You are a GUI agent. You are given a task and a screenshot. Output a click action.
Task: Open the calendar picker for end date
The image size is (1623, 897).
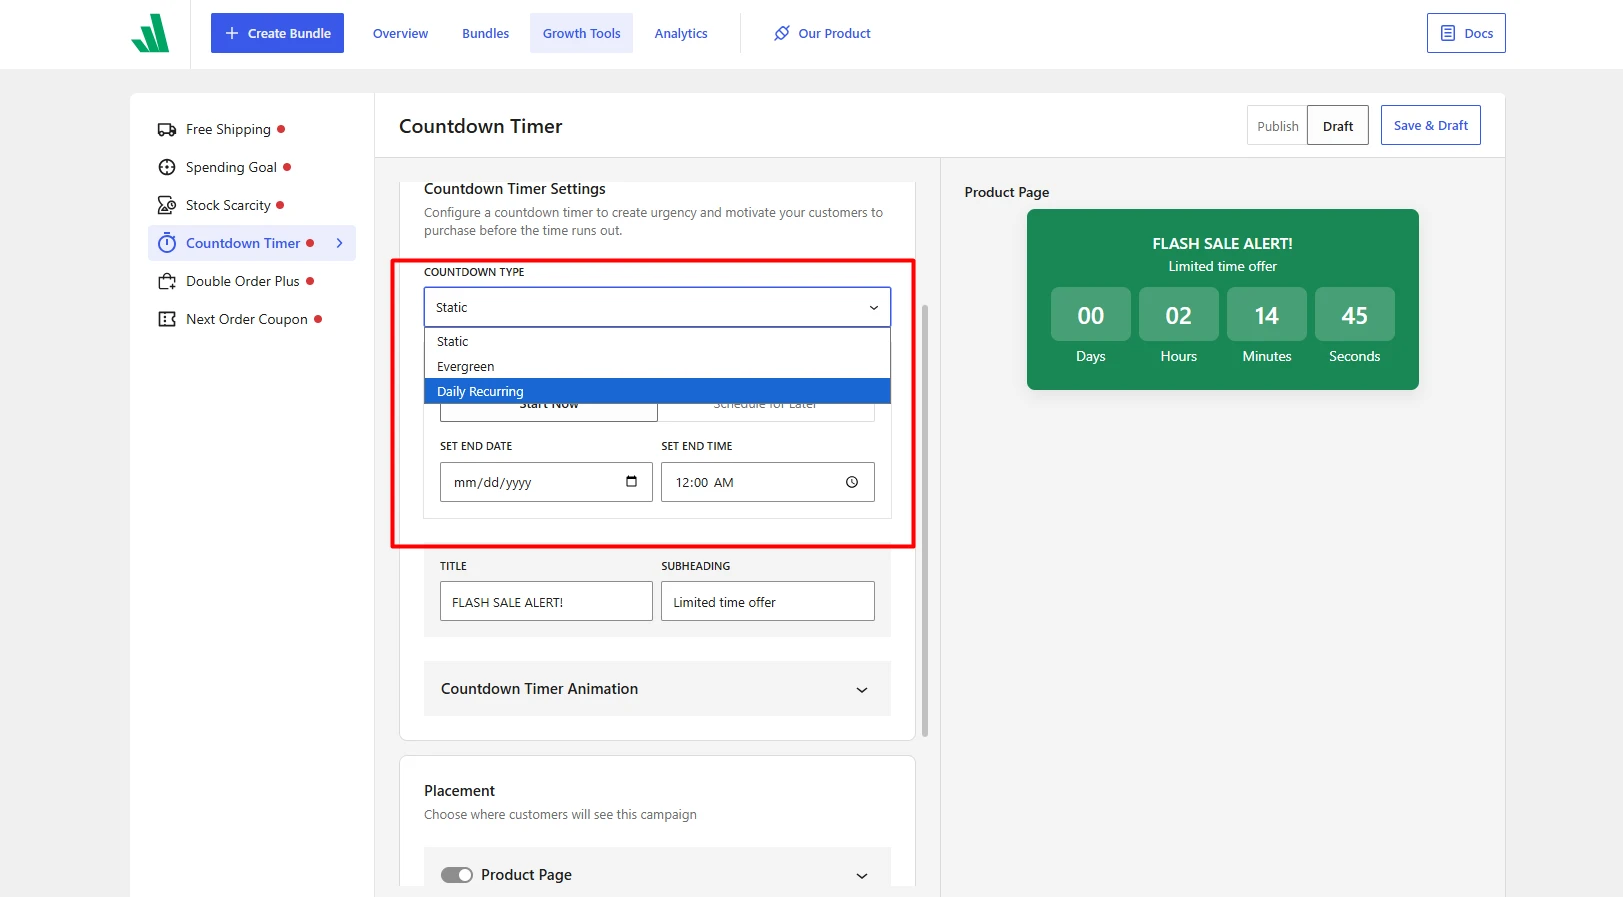[631, 482]
